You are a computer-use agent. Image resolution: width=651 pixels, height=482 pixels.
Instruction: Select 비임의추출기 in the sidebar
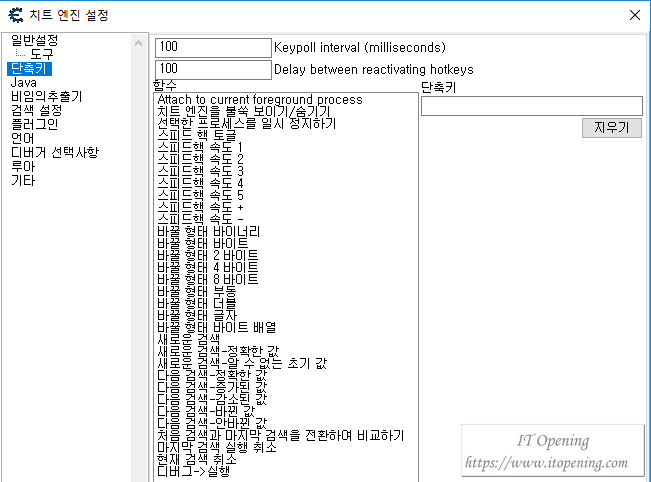pos(46,96)
